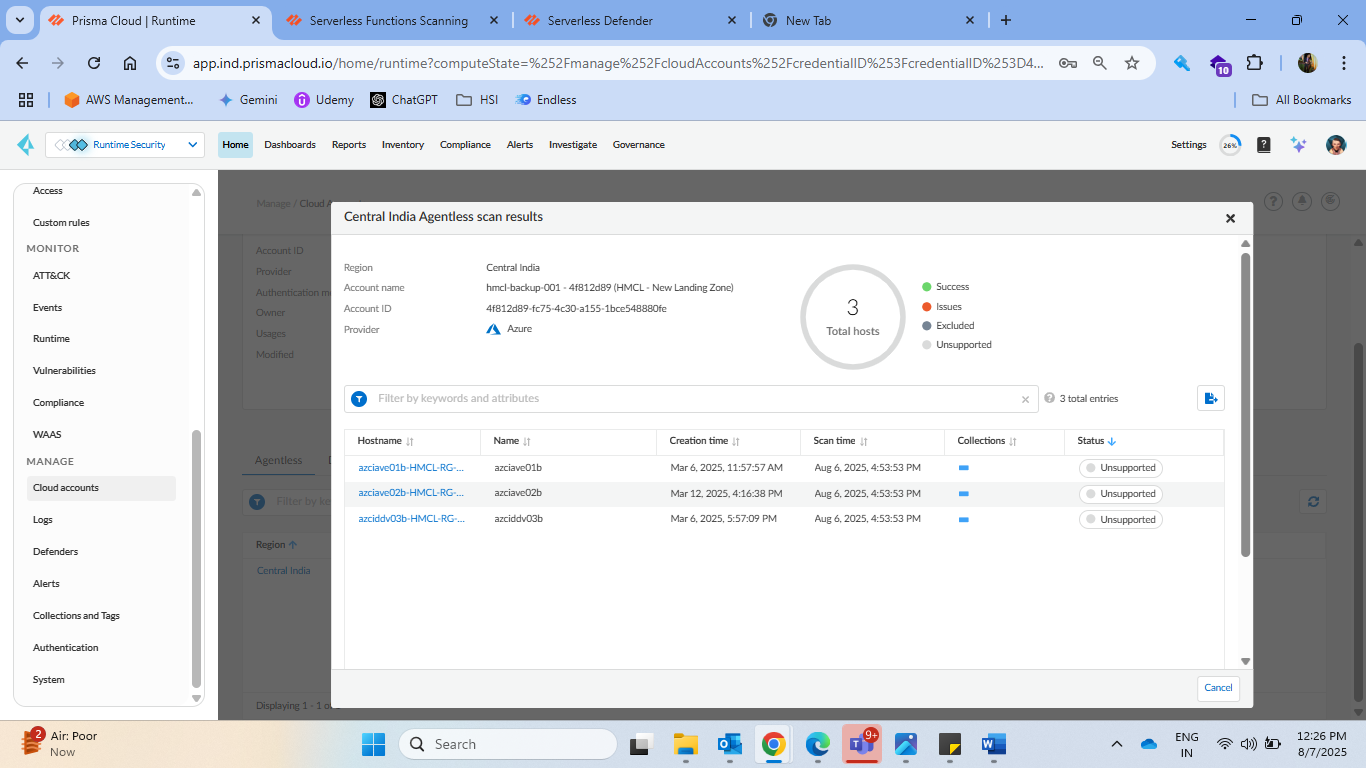Open the collections icon for azciave01b
1366x768 pixels.
point(964,468)
